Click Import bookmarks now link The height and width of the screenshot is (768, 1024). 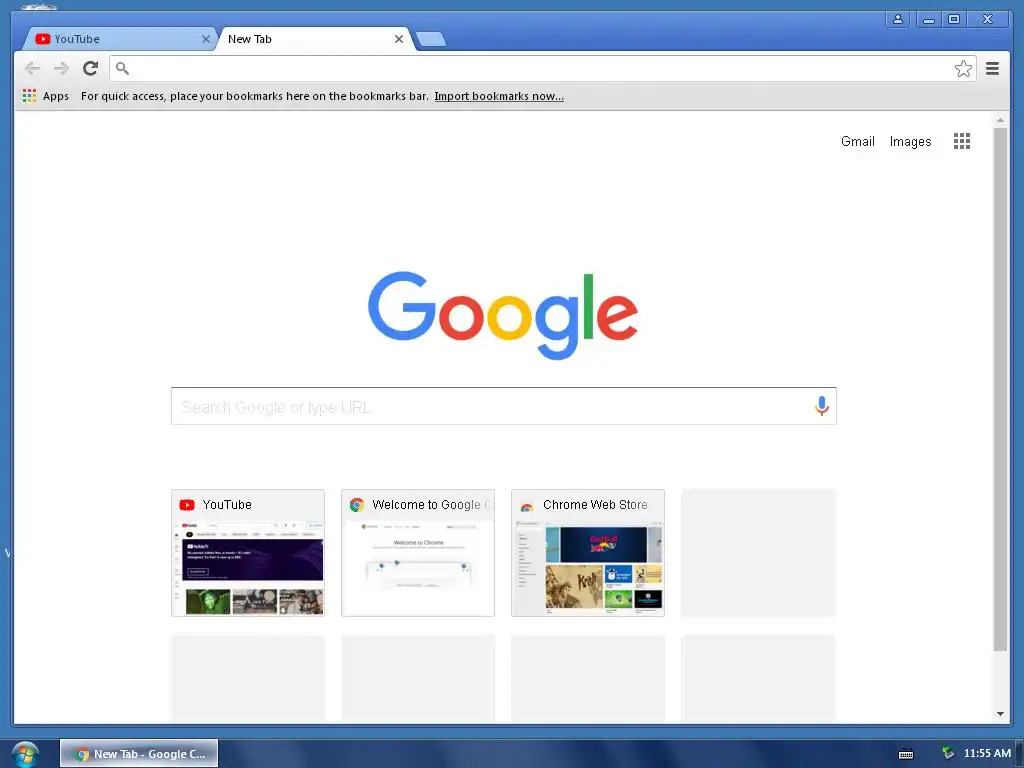click(x=499, y=96)
